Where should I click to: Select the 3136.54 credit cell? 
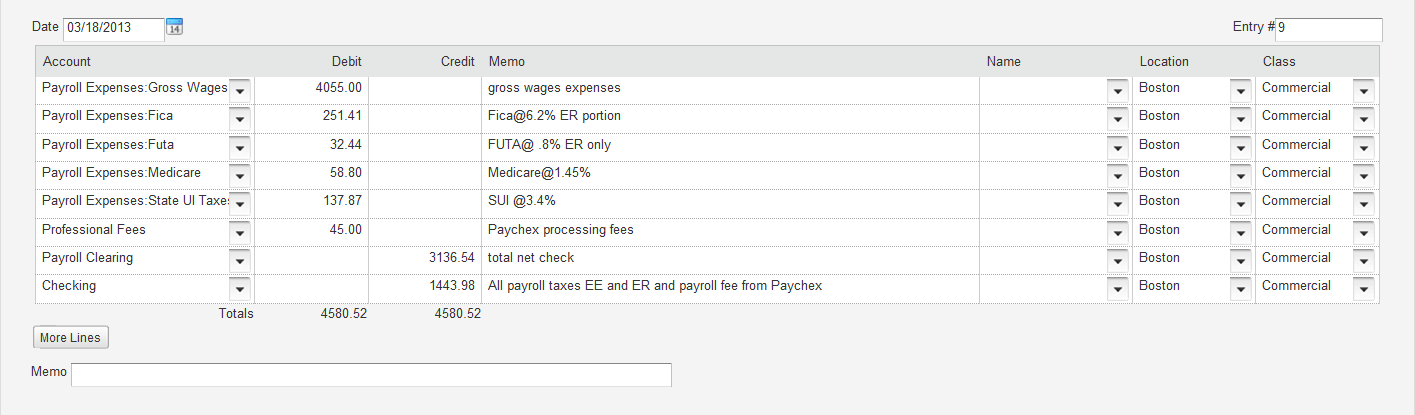425,259
